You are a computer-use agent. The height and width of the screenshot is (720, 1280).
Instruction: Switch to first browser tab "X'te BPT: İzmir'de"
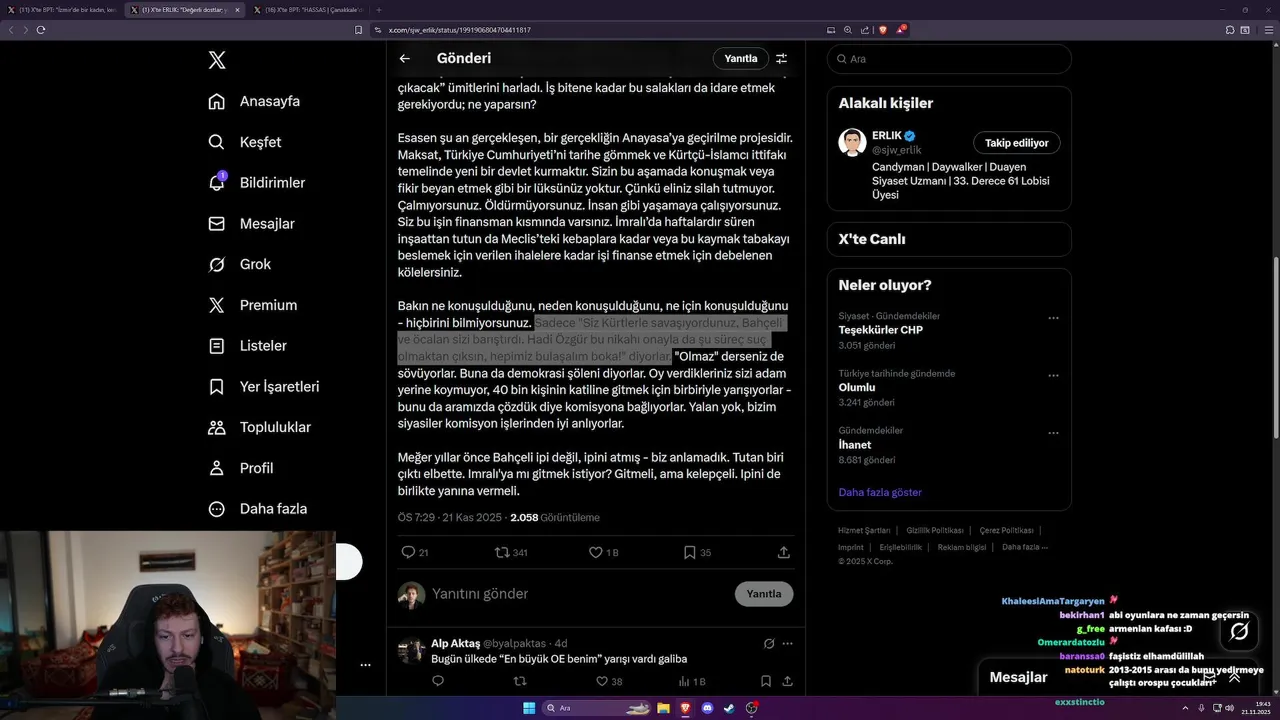[60, 9]
